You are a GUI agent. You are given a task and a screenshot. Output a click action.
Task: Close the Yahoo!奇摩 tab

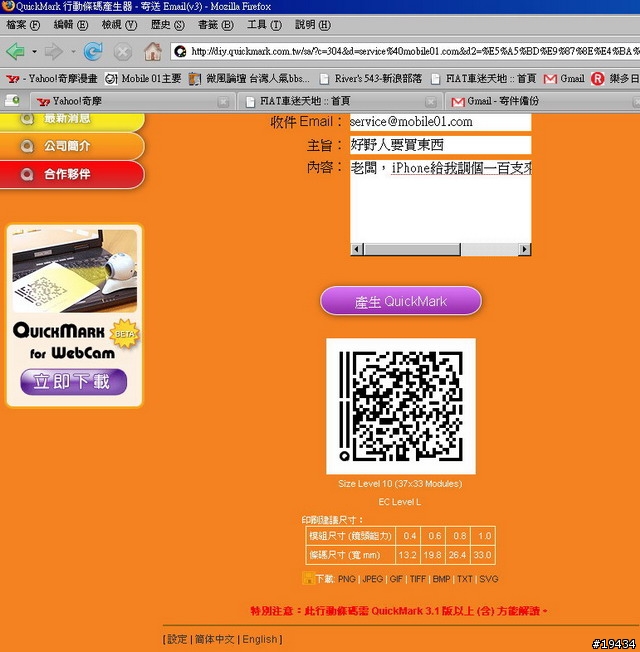point(223,102)
